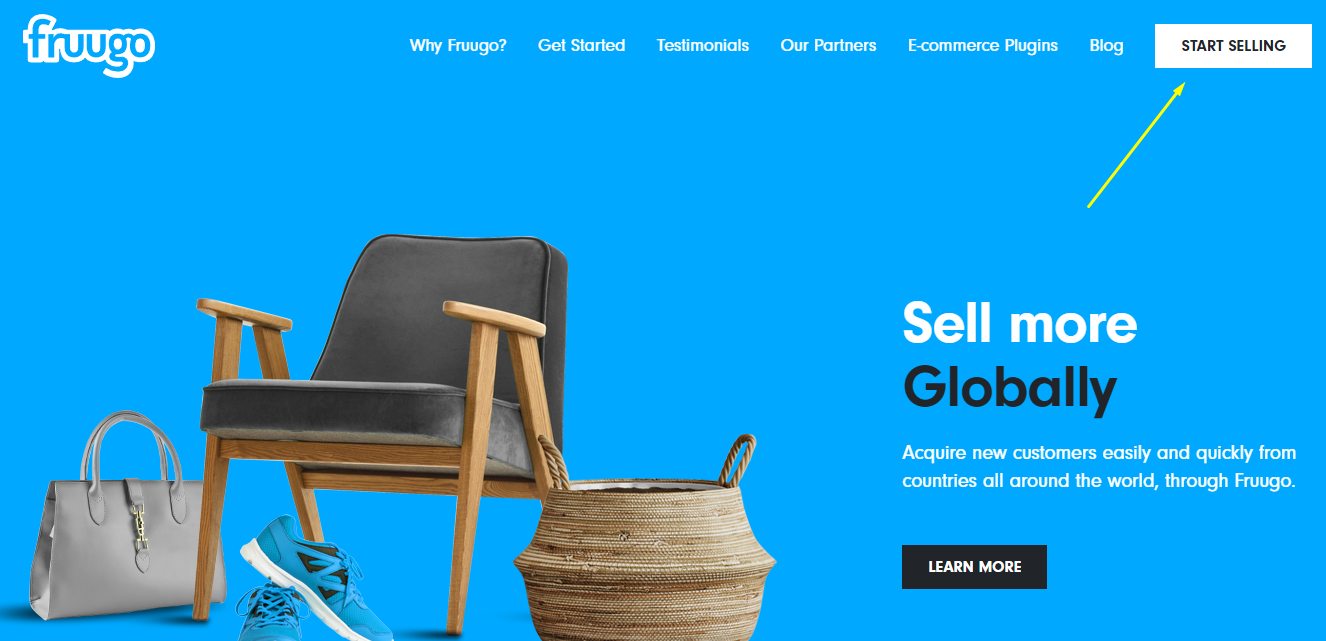The height and width of the screenshot is (641, 1326).
Task: Navigate to Our Partners
Action: coord(828,45)
